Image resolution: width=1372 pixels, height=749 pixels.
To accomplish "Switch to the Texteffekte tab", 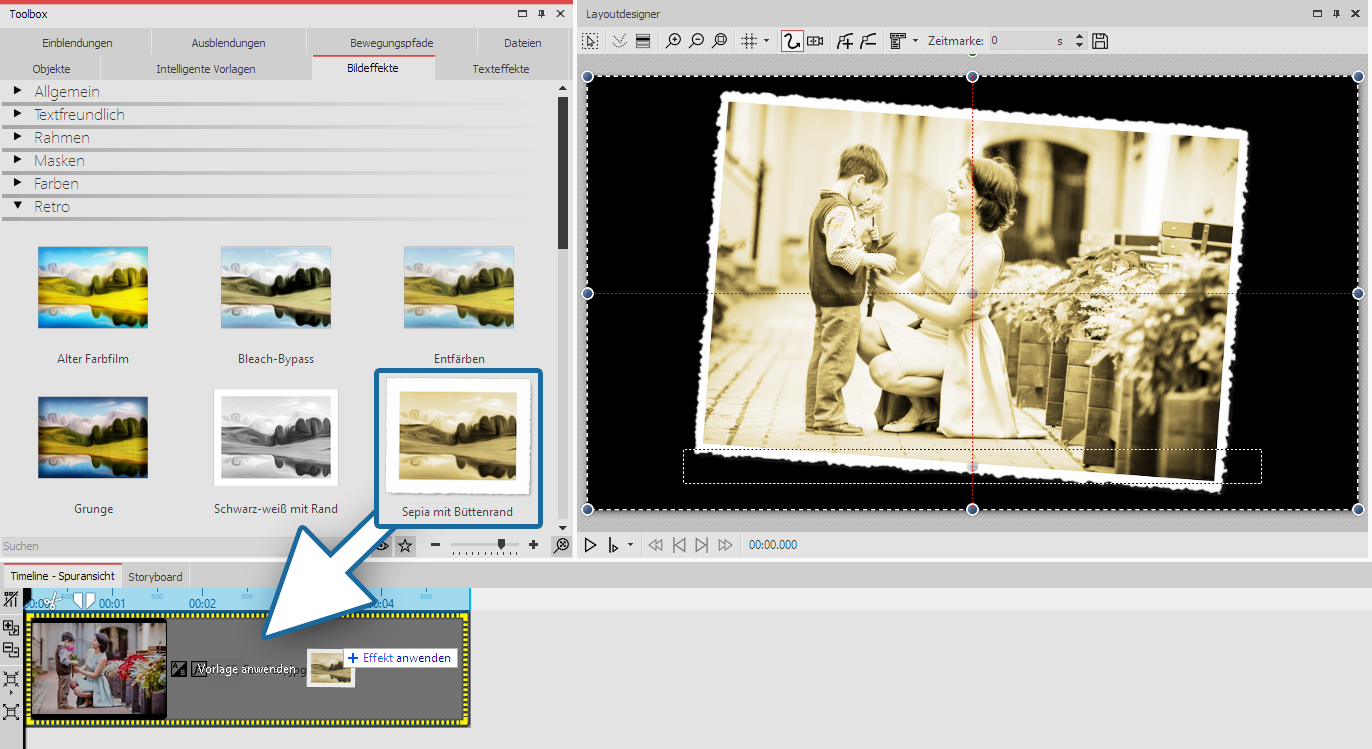I will pyautogui.click(x=501, y=69).
